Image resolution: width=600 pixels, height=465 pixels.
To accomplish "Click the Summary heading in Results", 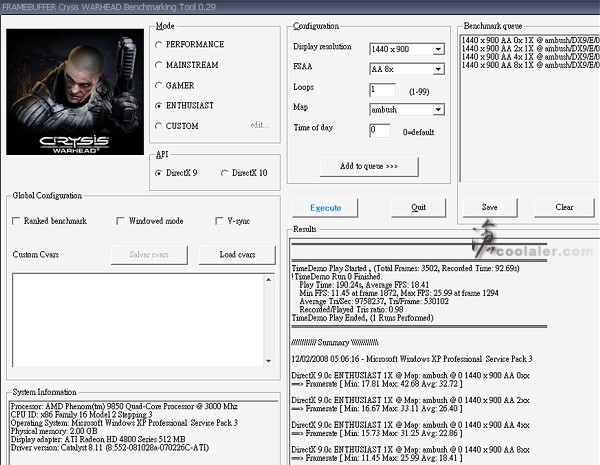I will tap(335, 343).
